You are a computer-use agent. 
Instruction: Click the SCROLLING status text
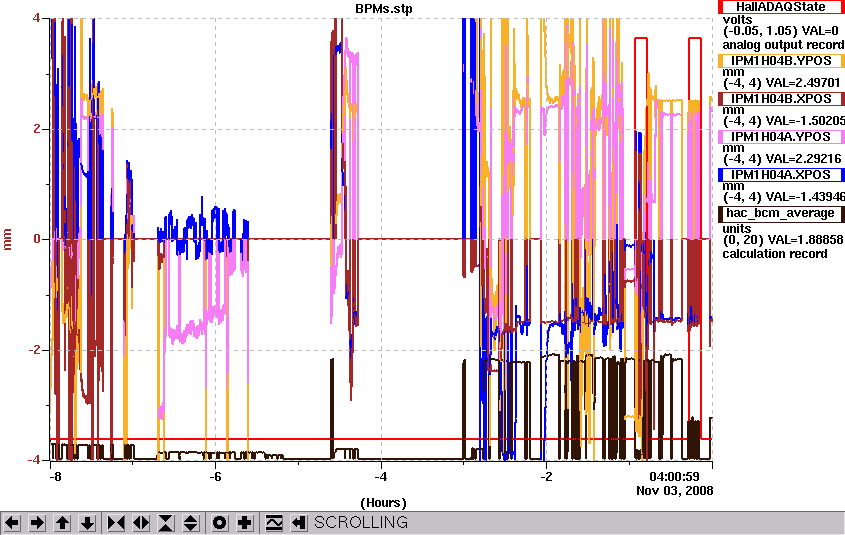click(x=361, y=523)
